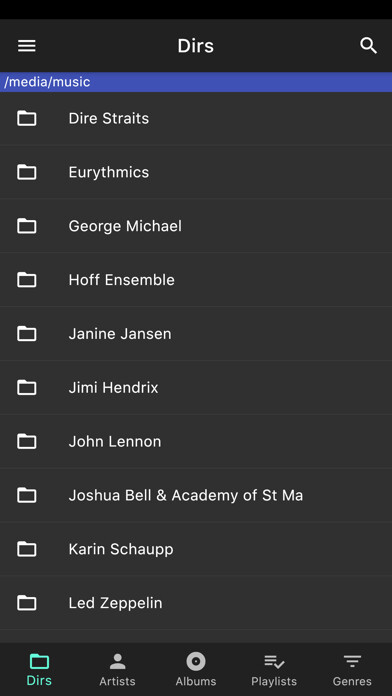The width and height of the screenshot is (392, 696).
Task: Click the Dire Straits folder icon
Action: point(27,118)
